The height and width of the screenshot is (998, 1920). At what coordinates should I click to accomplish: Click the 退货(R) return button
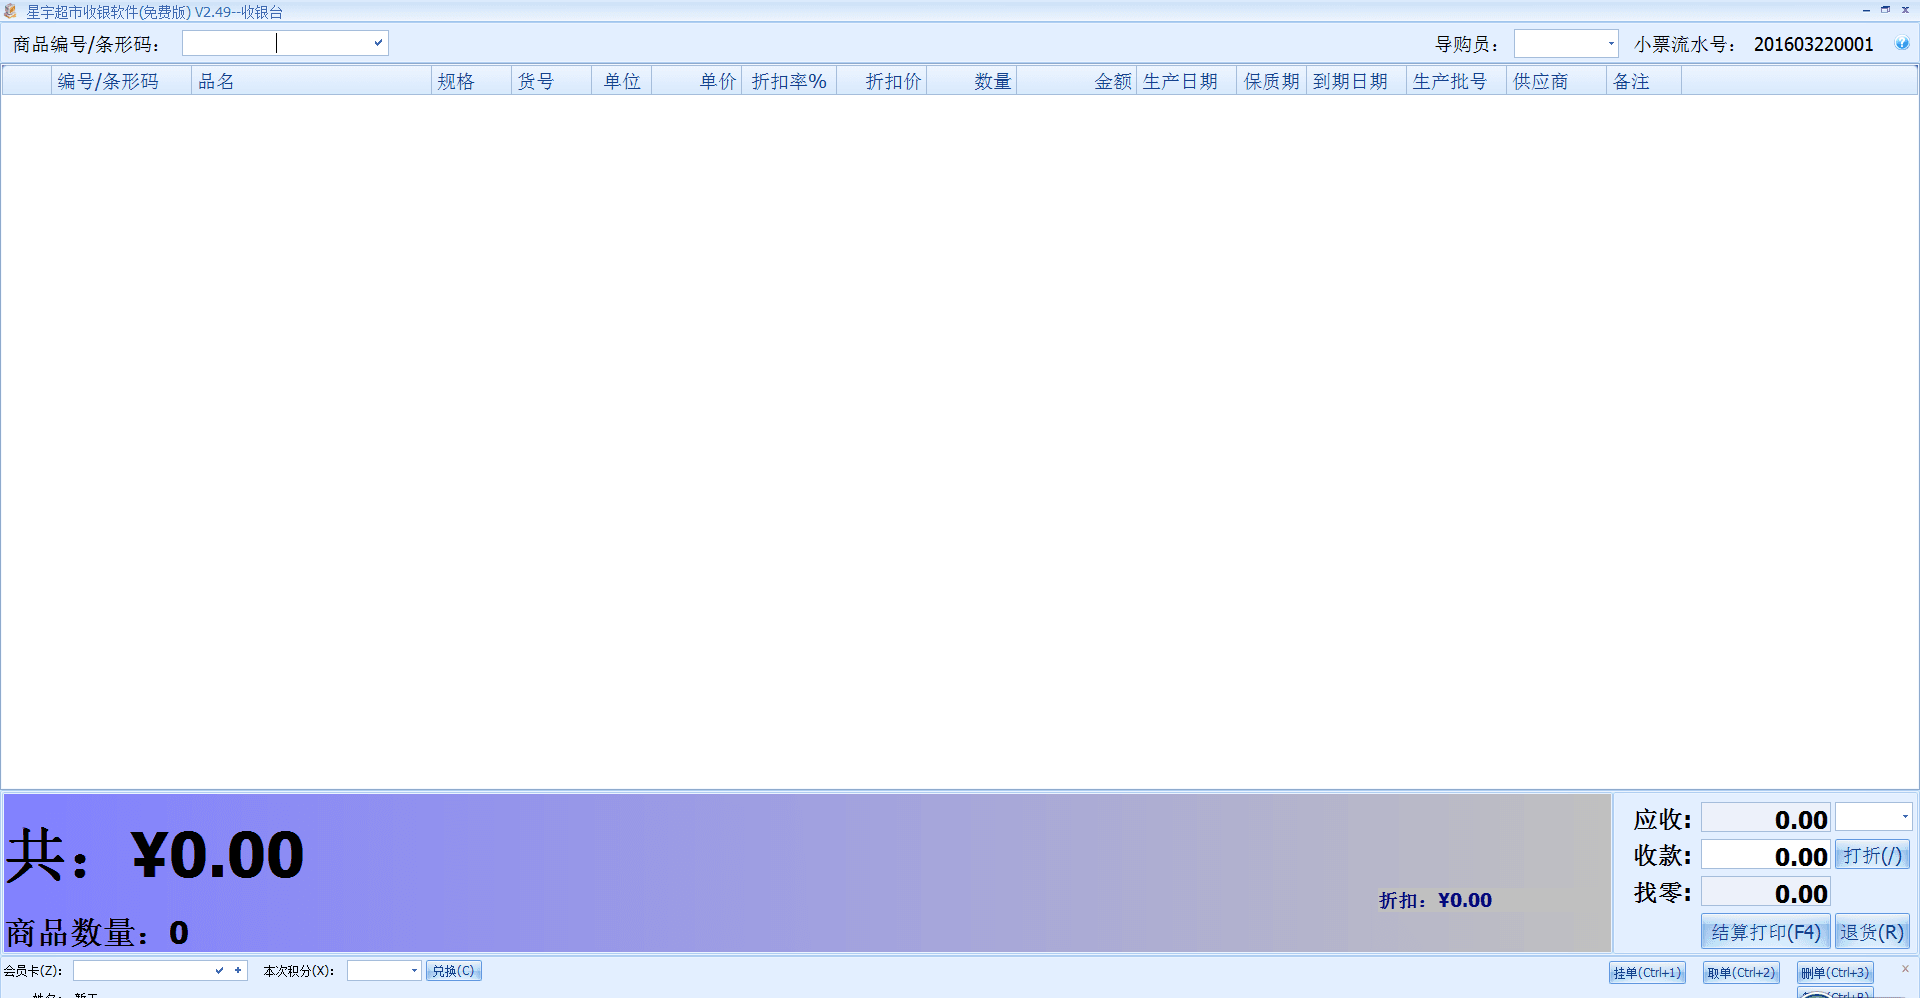[1872, 932]
